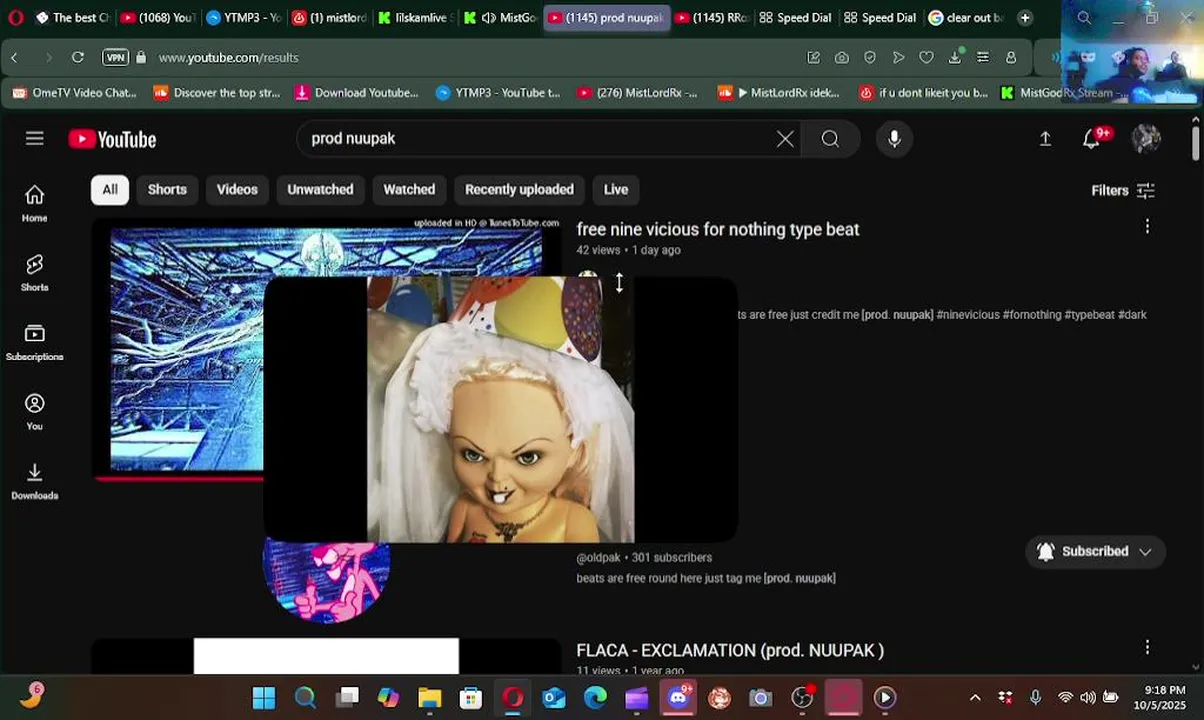The width and height of the screenshot is (1204, 720).
Task: Go back with the Opera back arrow
Action: [14, 57]
